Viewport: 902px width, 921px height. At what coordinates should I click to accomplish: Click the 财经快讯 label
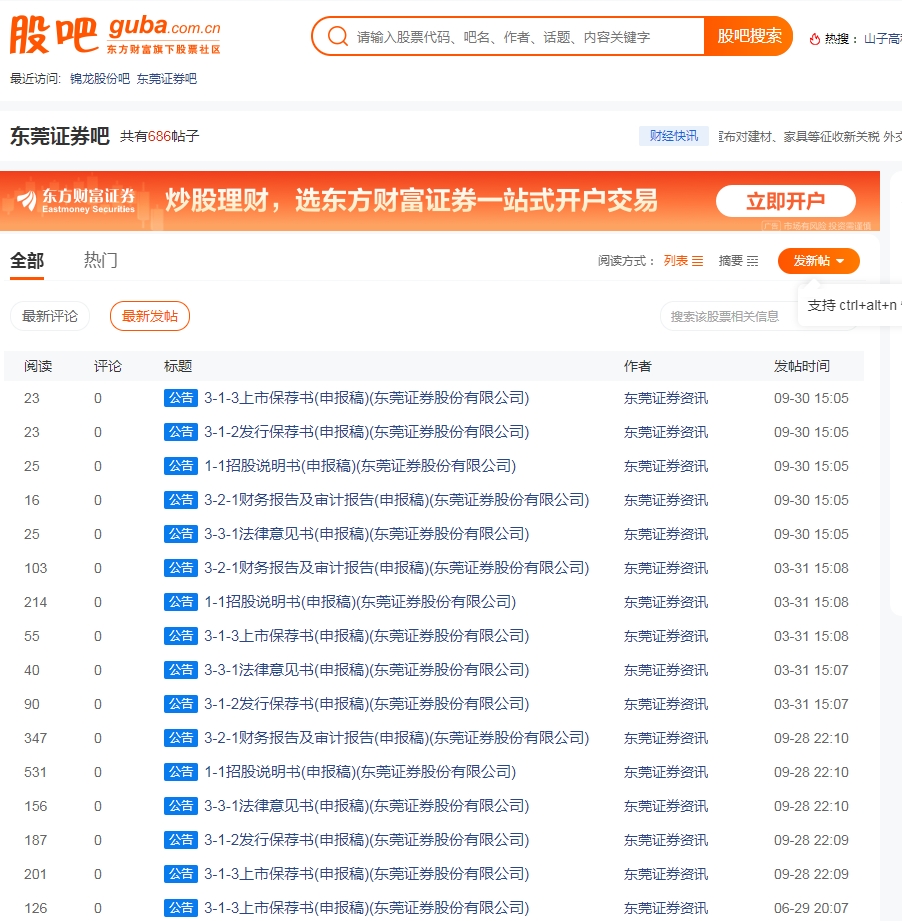pyautogui.click(x=674, y=136)
